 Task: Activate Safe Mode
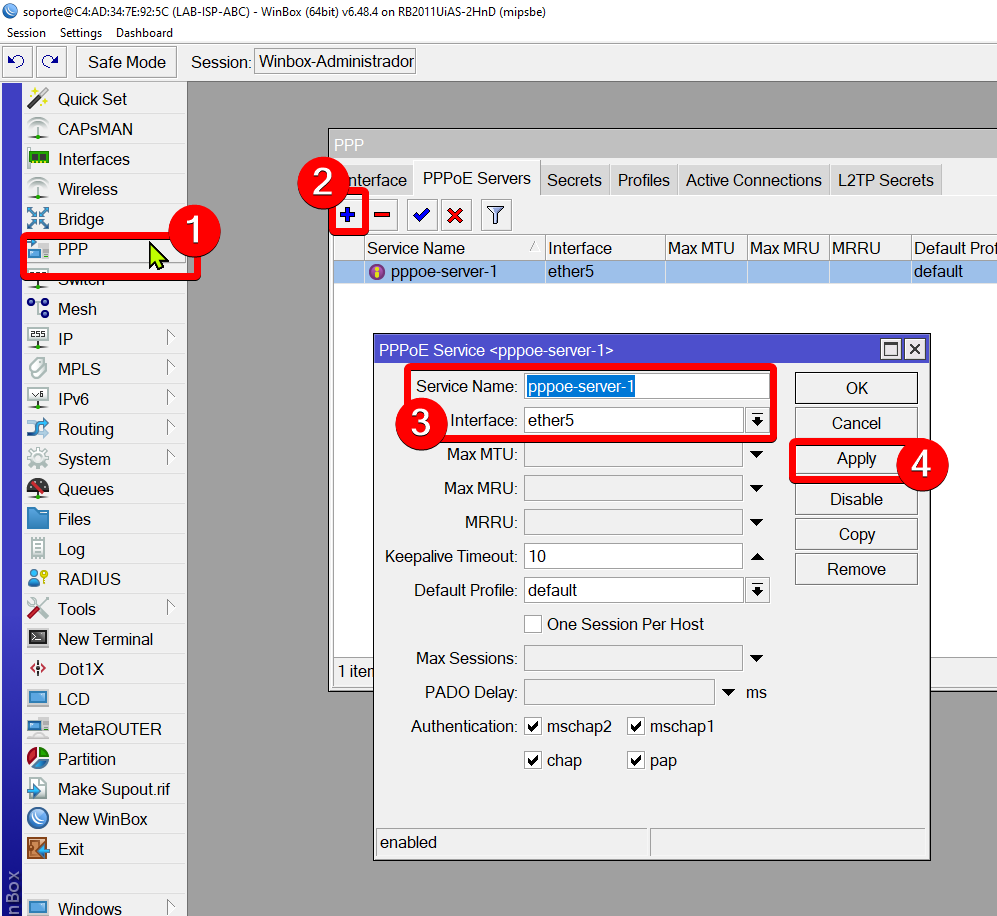tap(125, 61)
